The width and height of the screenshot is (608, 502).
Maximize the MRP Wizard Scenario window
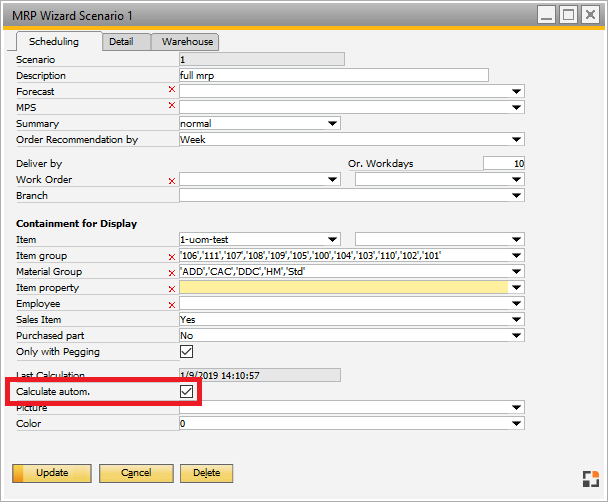click(568, 15)
